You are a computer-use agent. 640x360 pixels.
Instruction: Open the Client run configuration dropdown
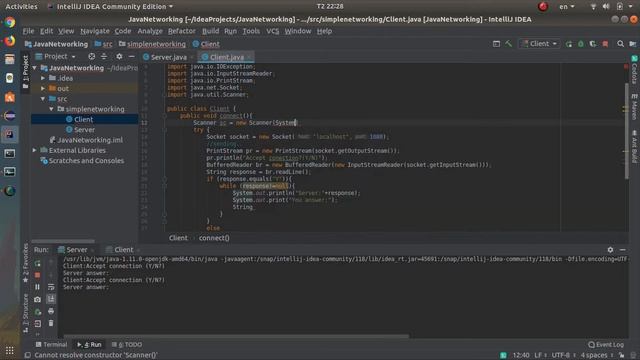point(539,44)
